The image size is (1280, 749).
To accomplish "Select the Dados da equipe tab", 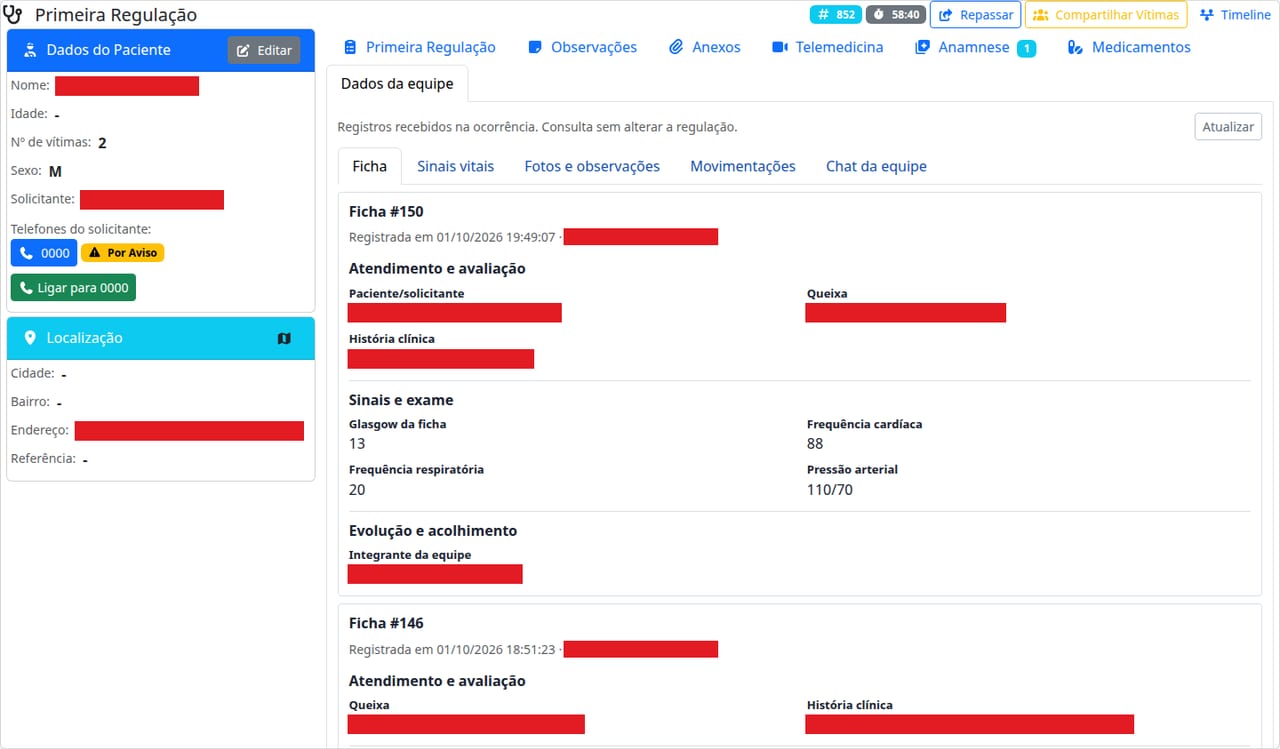I will [x=397, y=84].
